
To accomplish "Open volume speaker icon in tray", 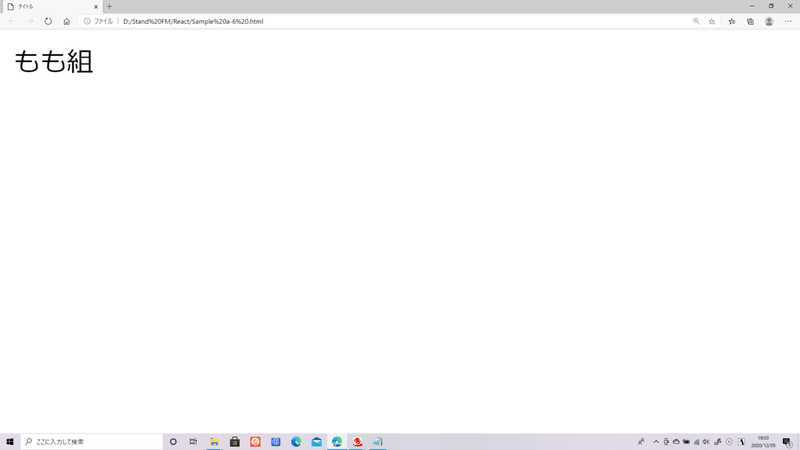I will point(706,442).
